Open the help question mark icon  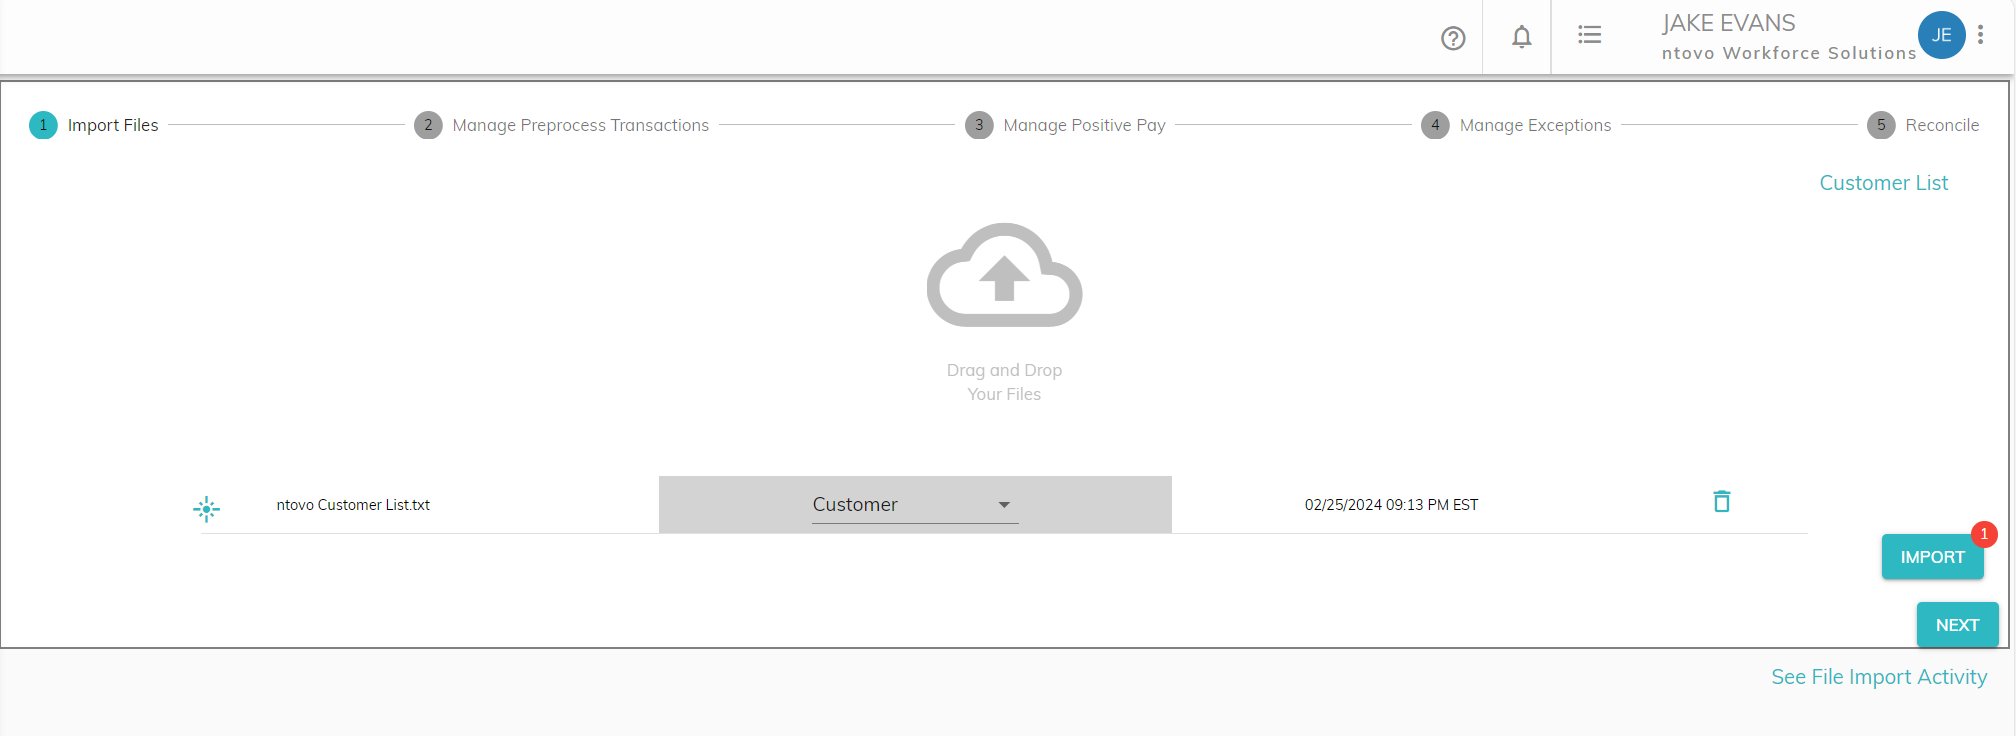coord(1453,38)
